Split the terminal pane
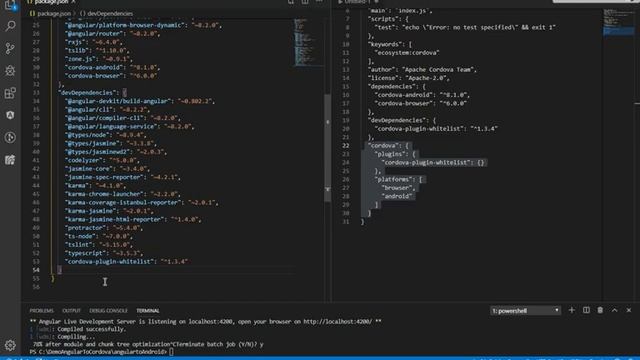 click(586, 310)
